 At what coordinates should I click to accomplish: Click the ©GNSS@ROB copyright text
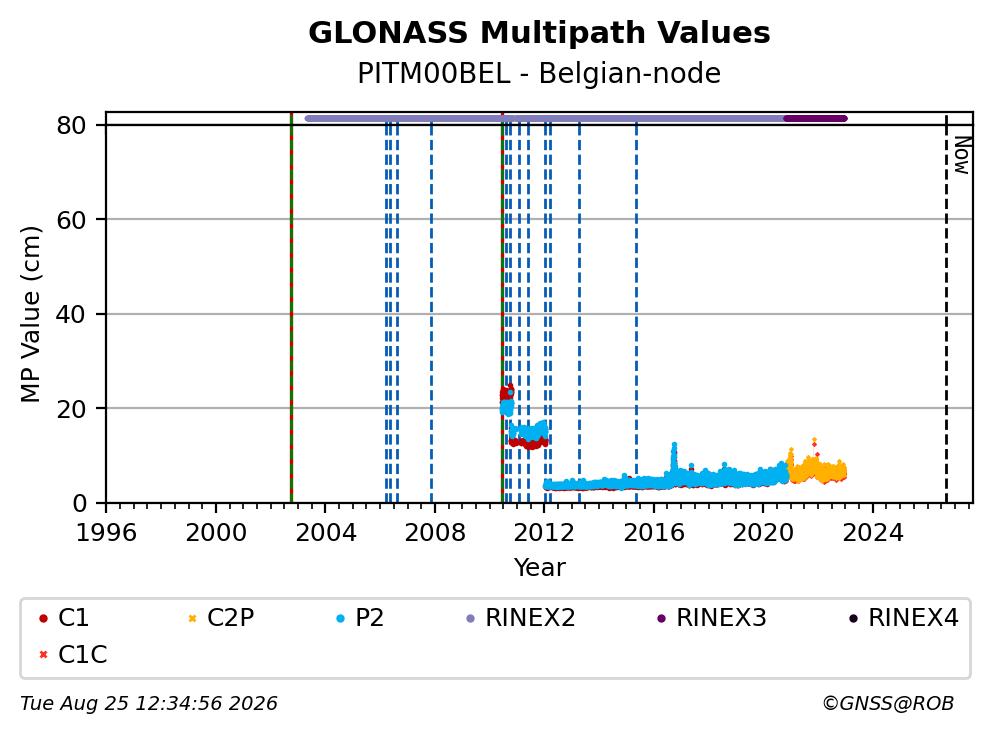pyautogui.click(x=888, y=704)
